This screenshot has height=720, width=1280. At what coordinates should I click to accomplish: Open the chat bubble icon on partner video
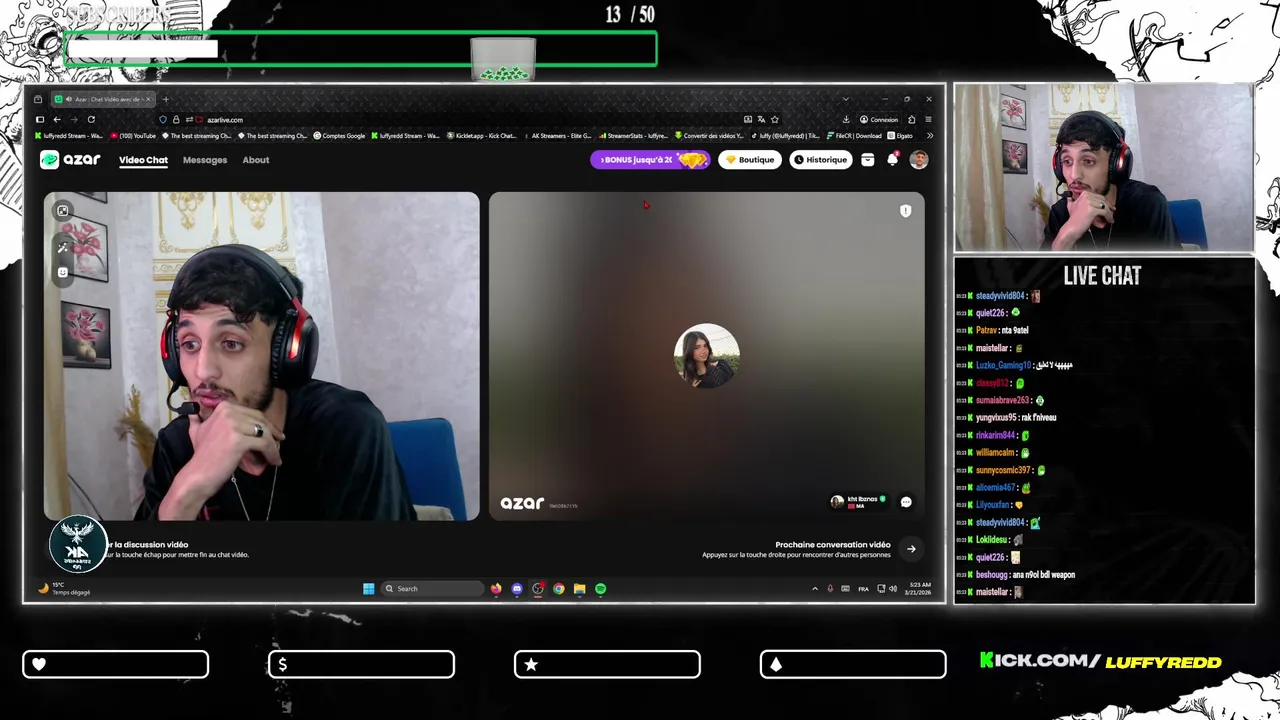click(x=906, y=502)
